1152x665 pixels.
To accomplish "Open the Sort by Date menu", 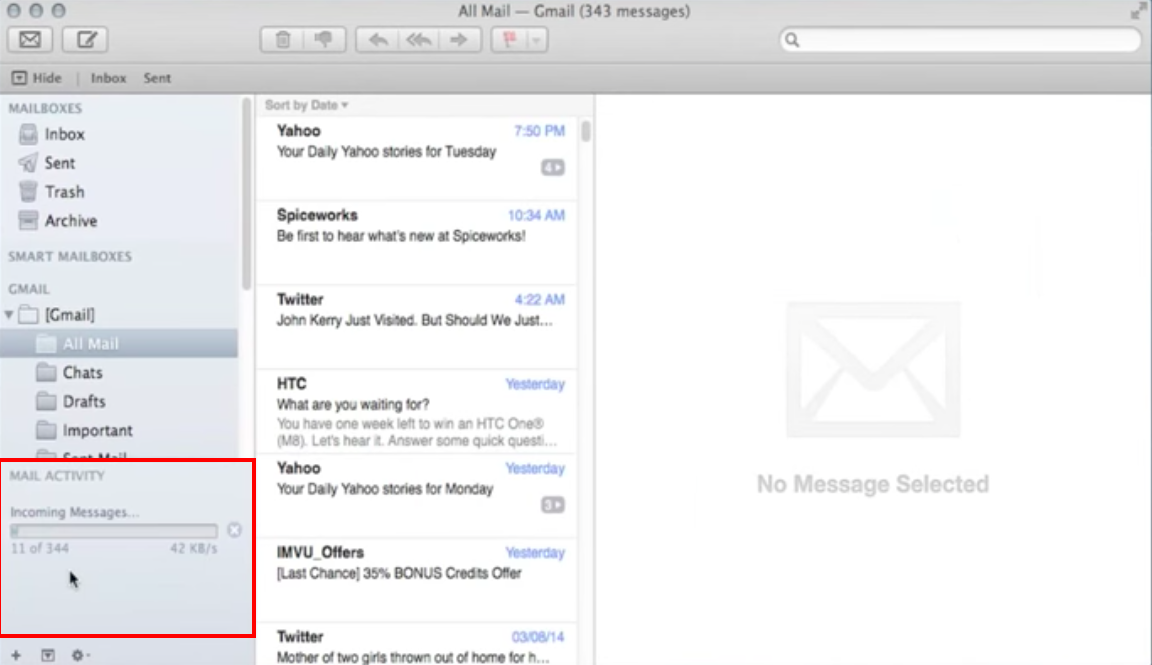I will click(306, 105).
